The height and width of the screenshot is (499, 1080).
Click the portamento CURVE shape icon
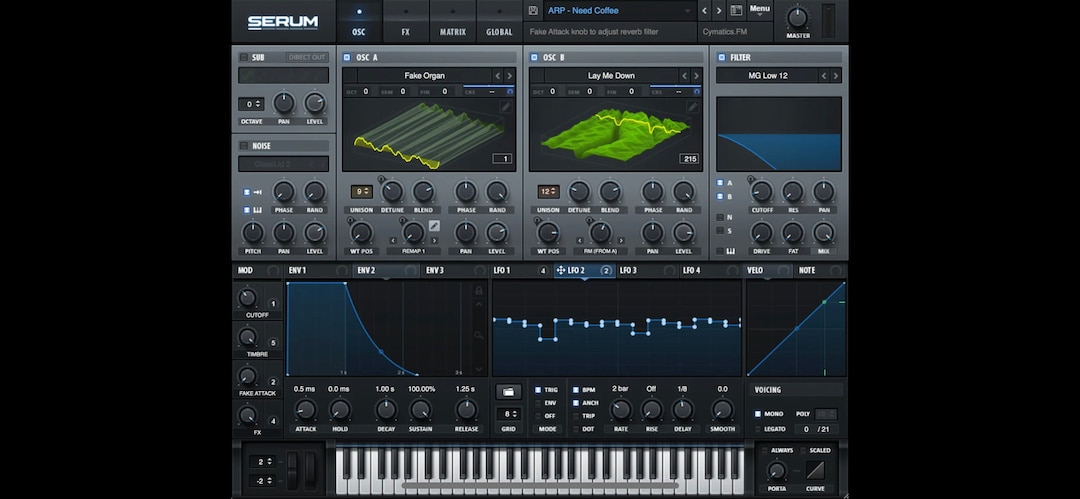coord(816,470)
